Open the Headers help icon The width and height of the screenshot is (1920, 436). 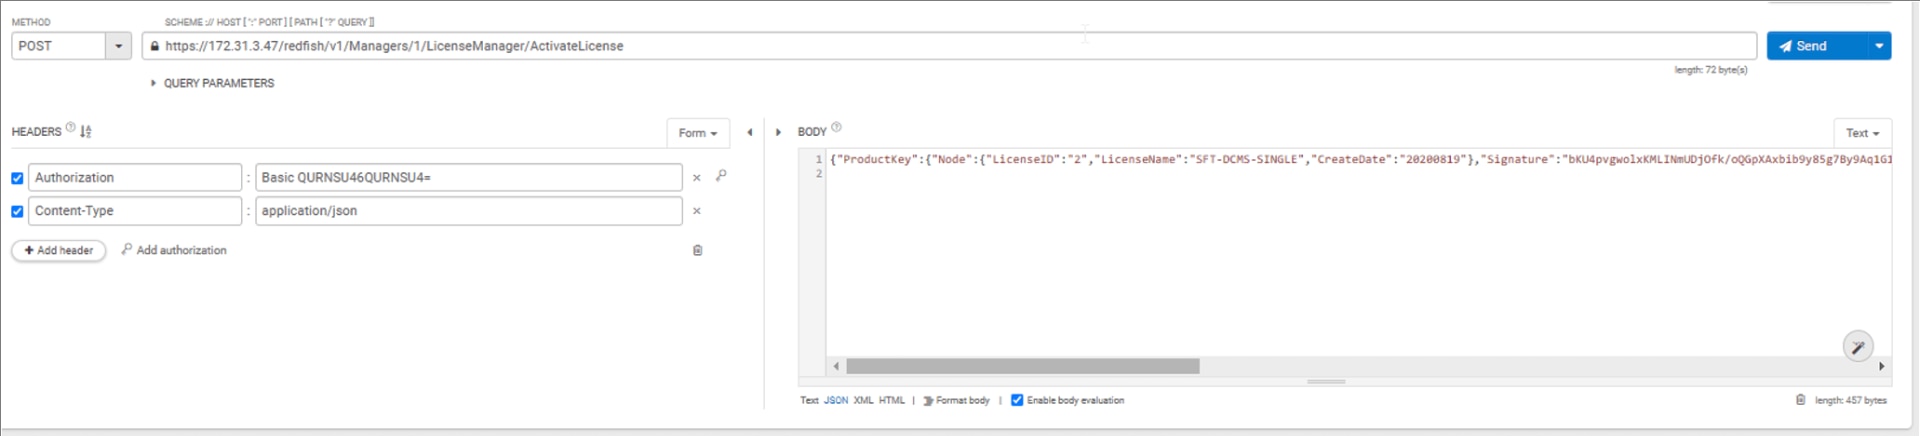(x=70, y=128)
